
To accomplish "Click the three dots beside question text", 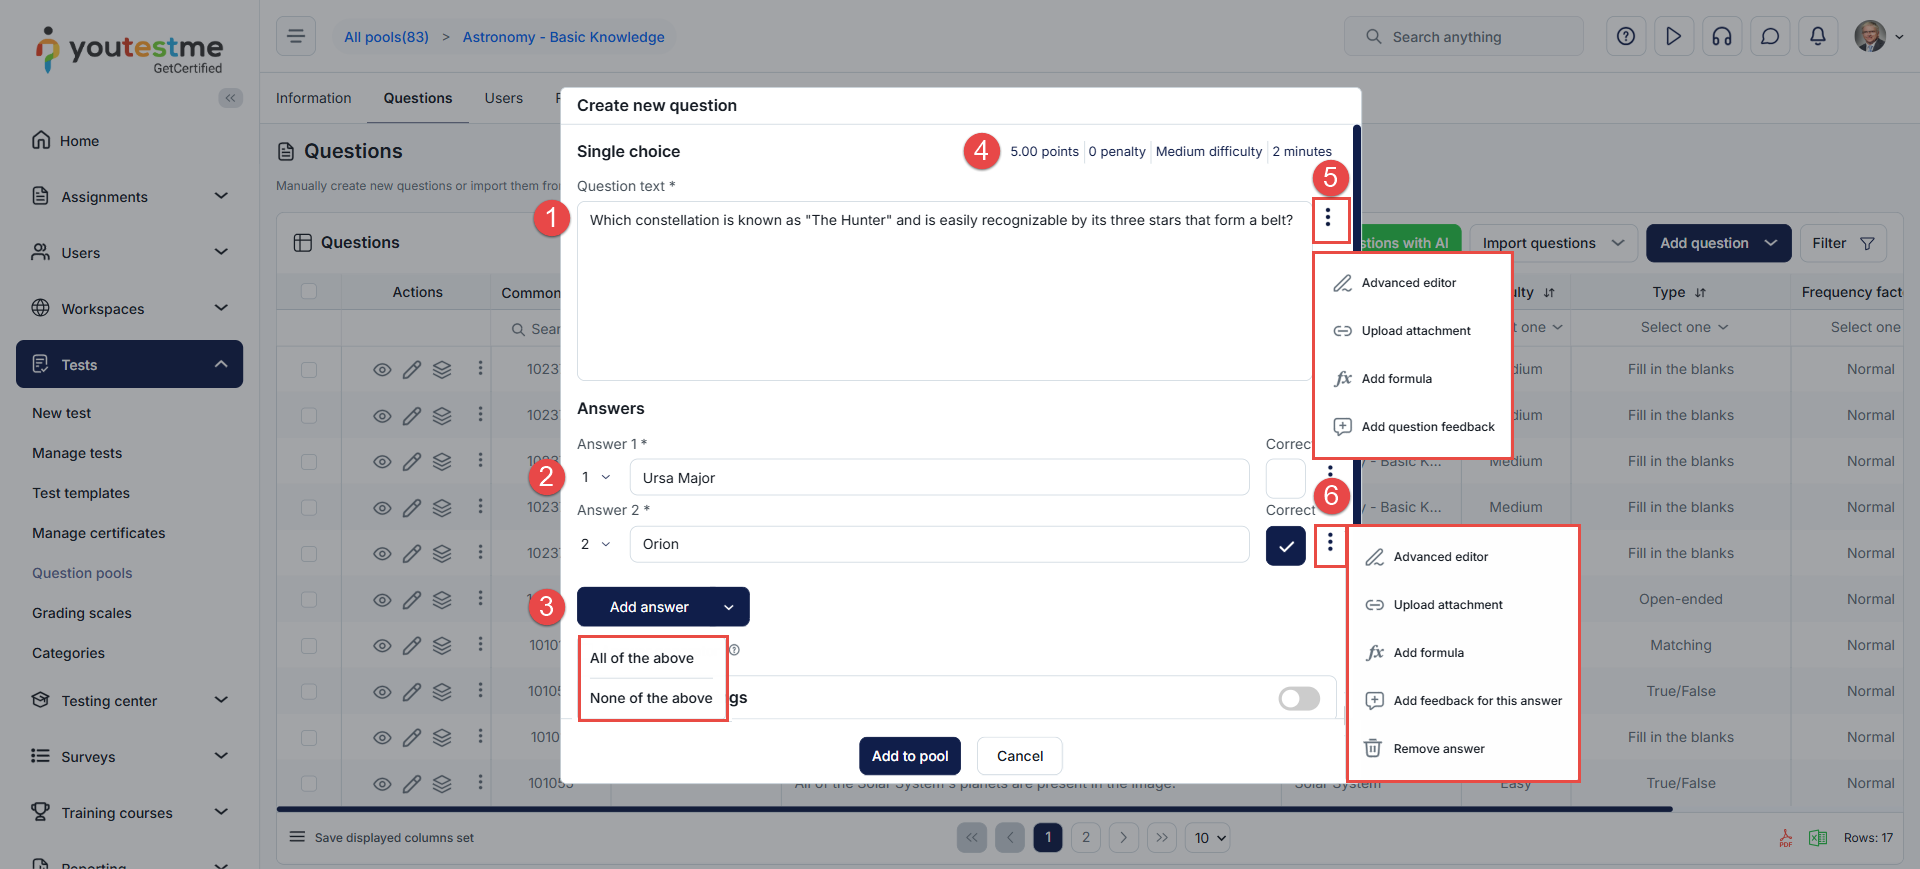I will [1328, 218].
